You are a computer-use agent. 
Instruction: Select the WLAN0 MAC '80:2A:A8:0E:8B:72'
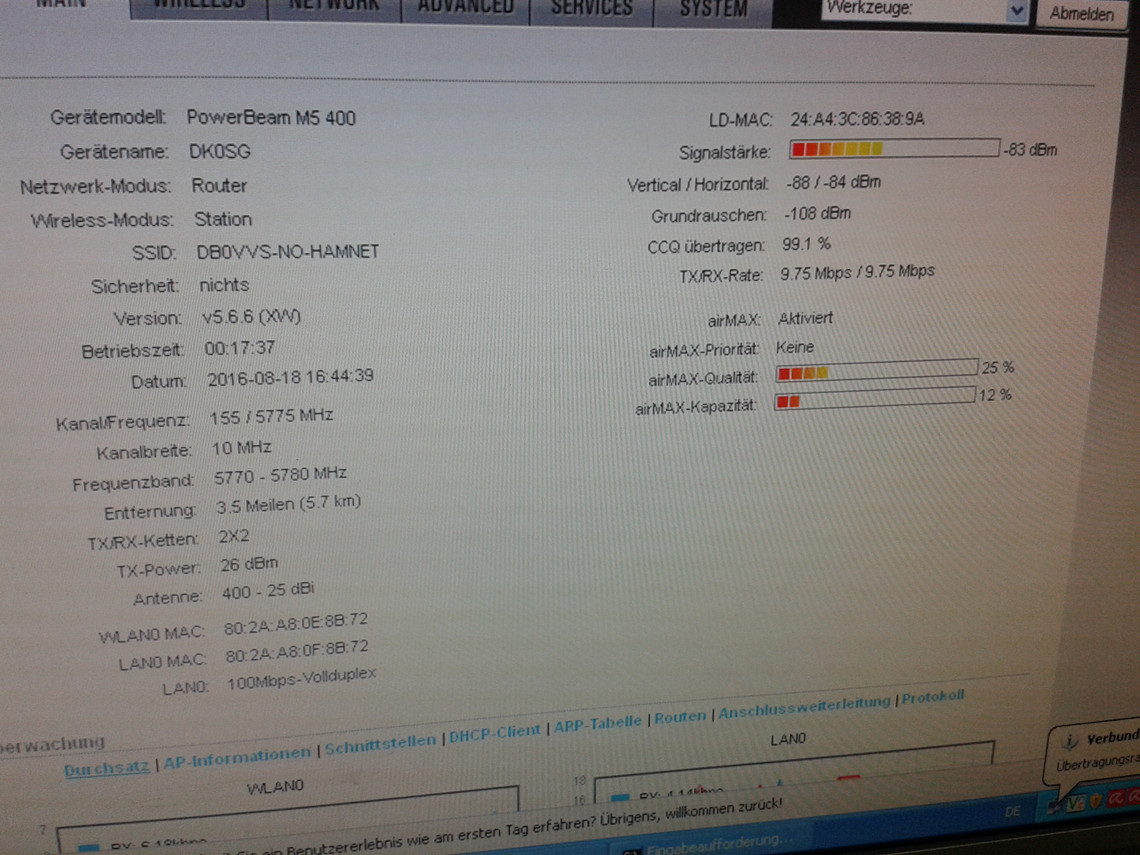(x=296, y=624)
